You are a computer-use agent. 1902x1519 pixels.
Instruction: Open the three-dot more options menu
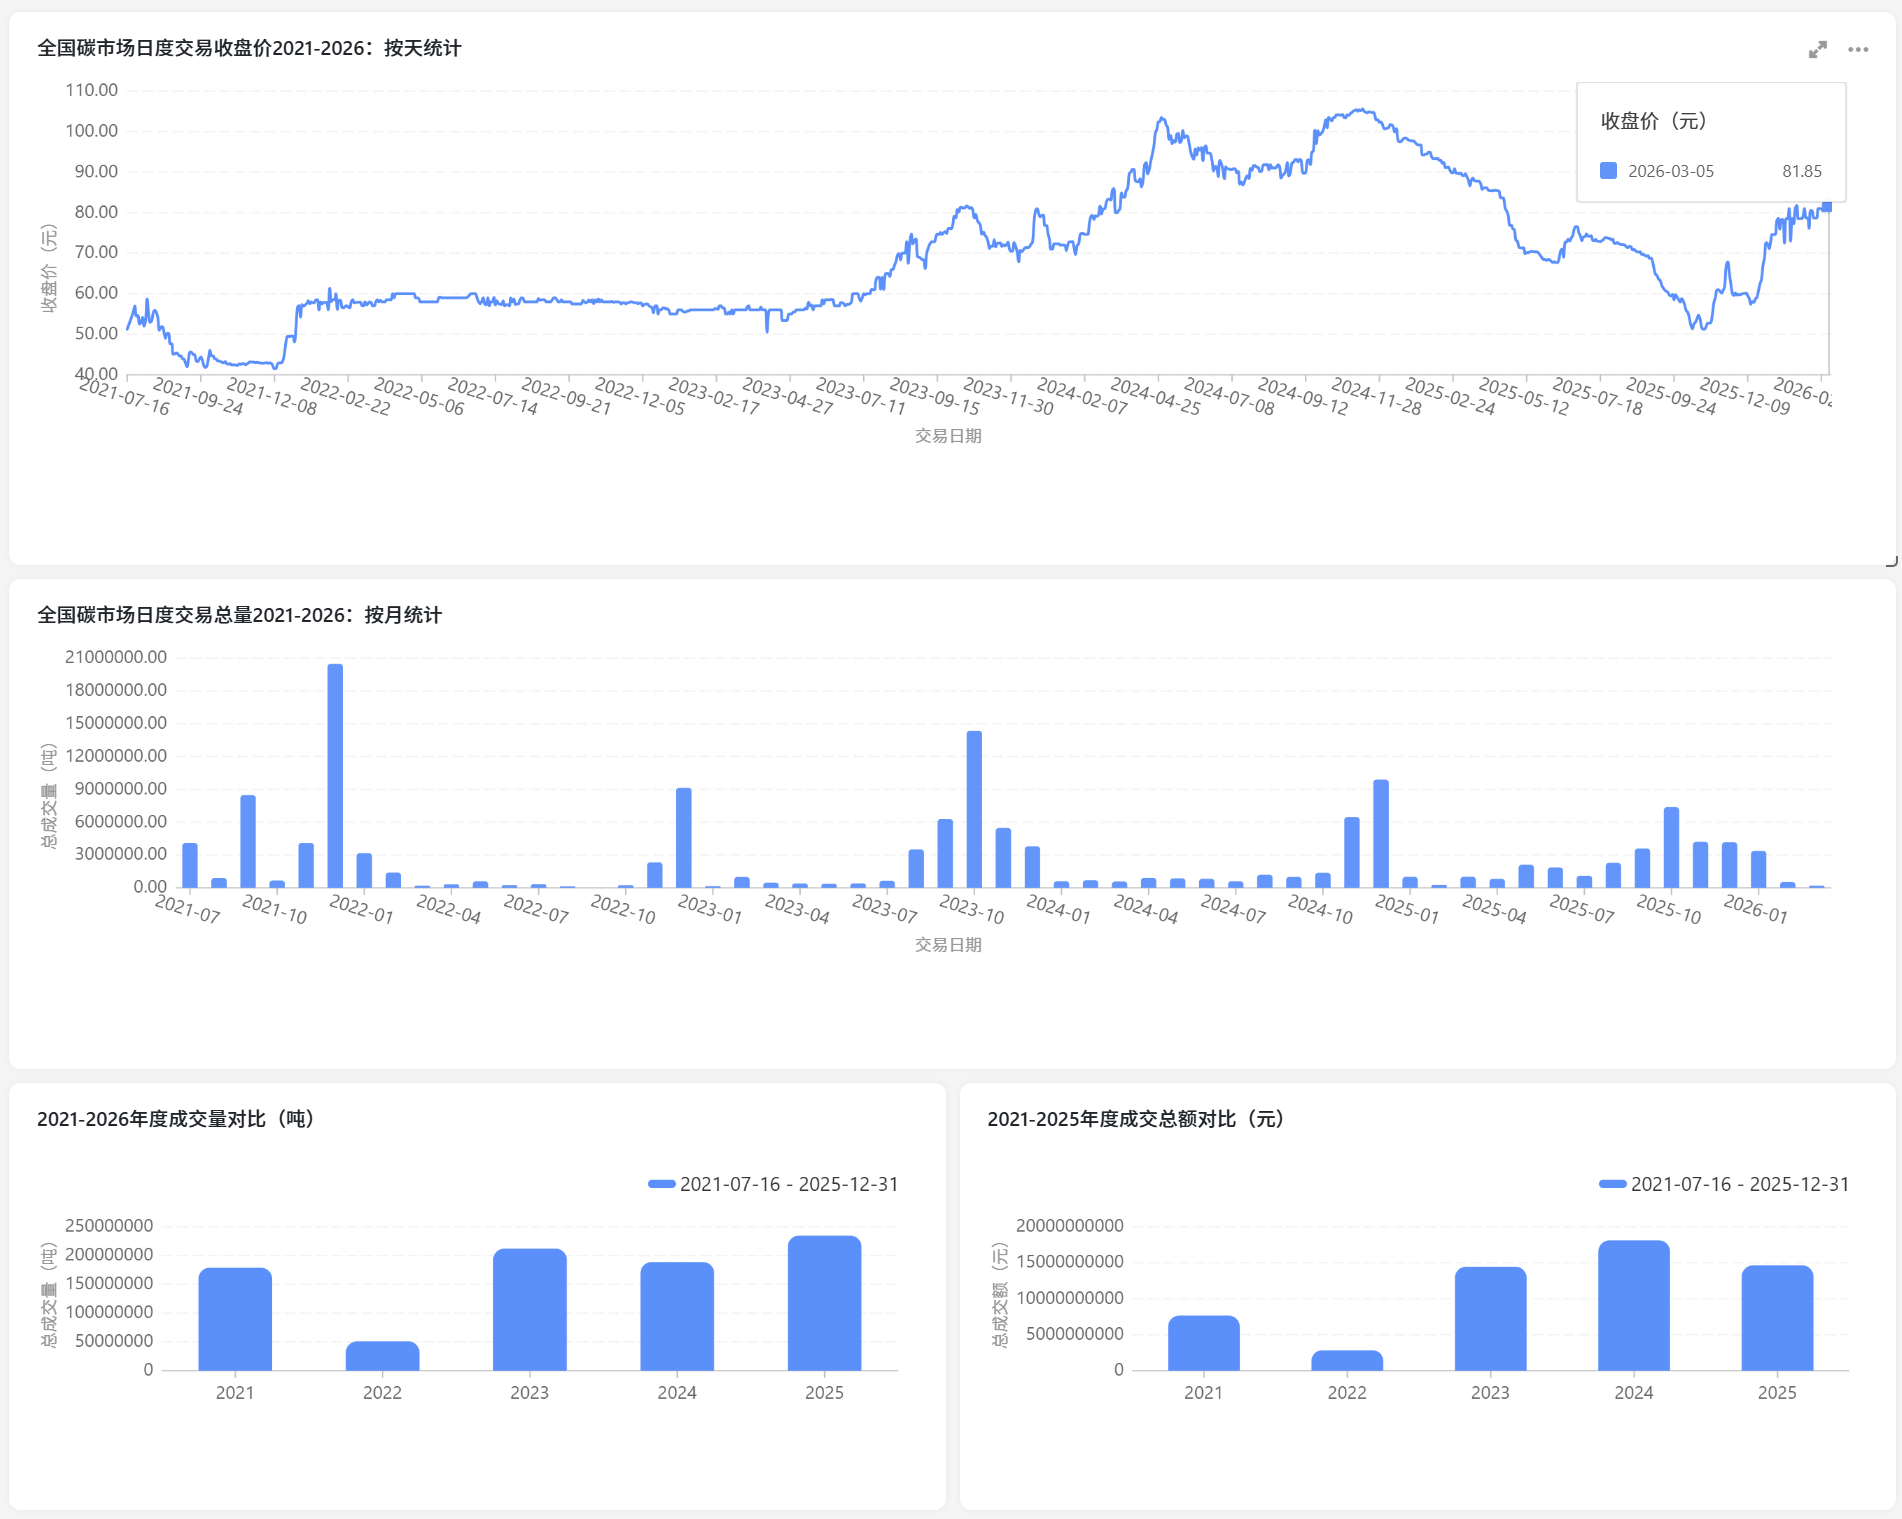click(1858, 50)
